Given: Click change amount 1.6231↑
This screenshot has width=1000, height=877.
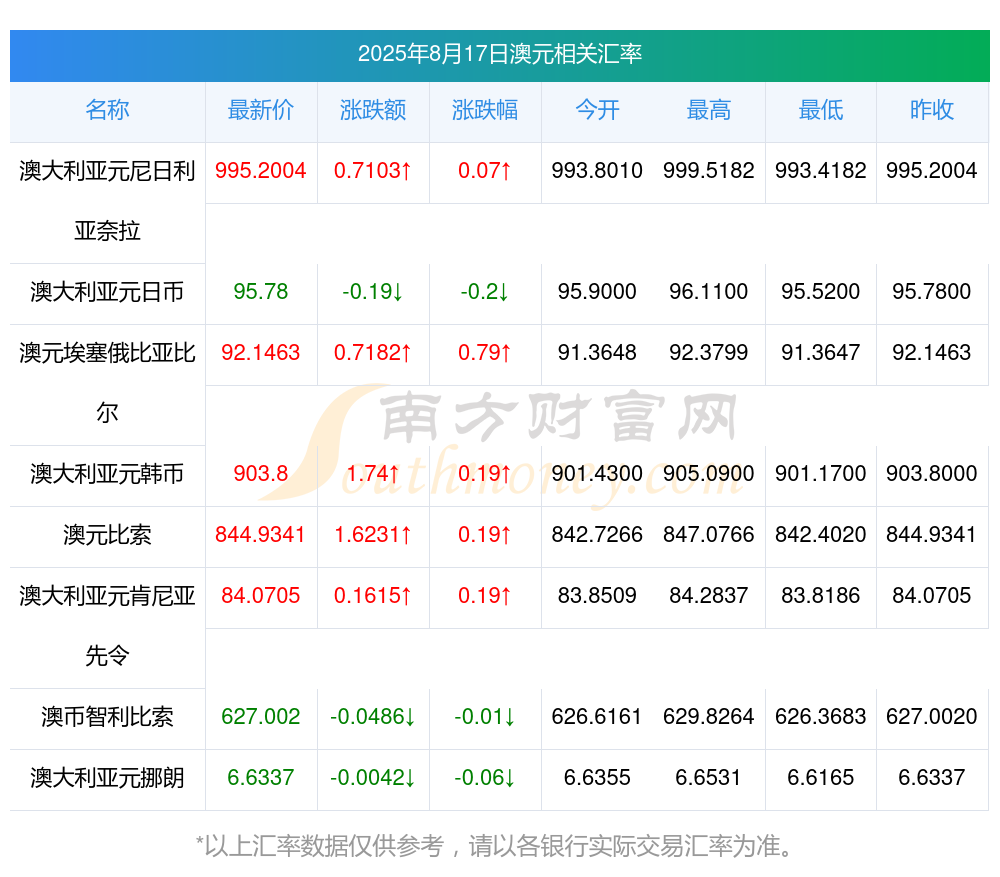Looking at the screenshot, I should click(373, 534).
